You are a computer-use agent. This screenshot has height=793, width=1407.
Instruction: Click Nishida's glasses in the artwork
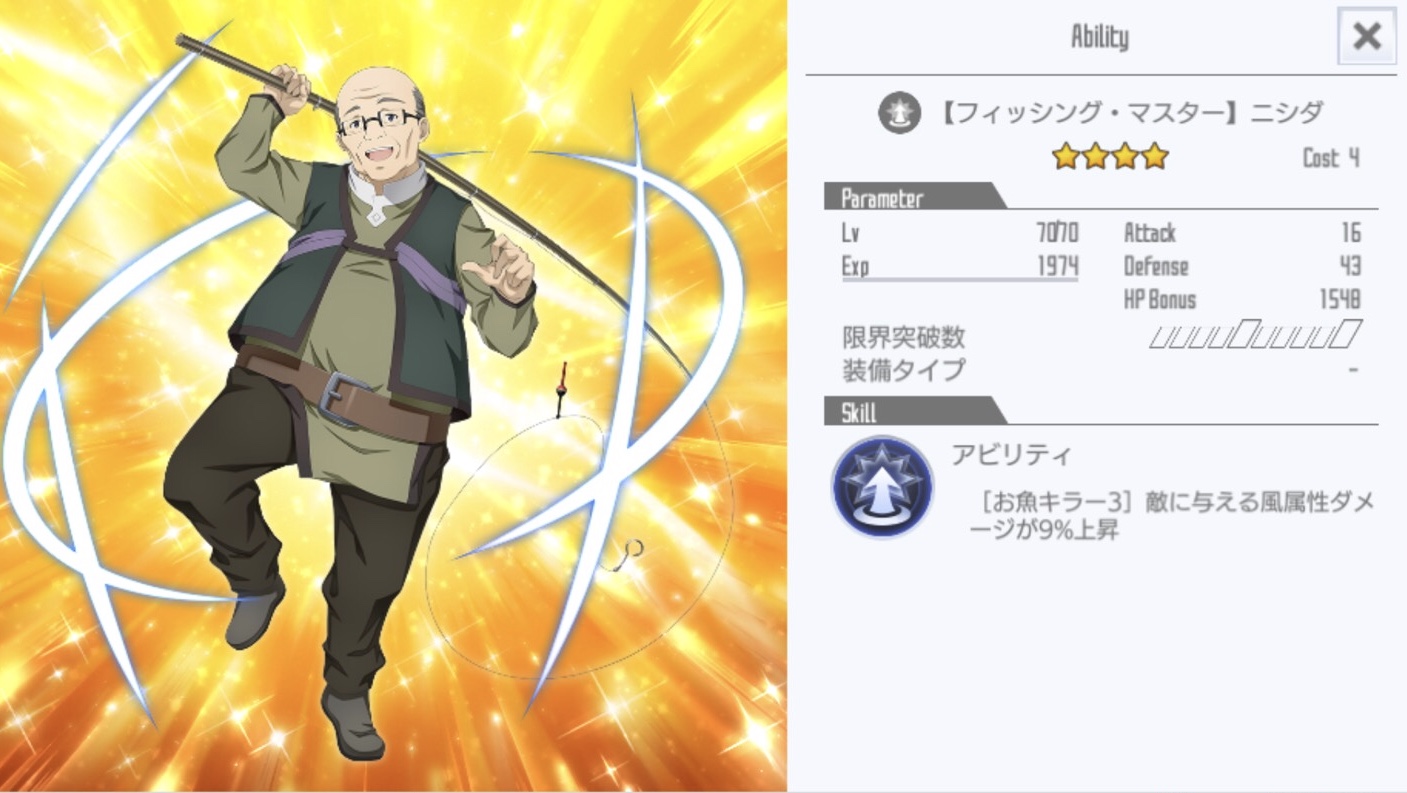tap(378, 124)
